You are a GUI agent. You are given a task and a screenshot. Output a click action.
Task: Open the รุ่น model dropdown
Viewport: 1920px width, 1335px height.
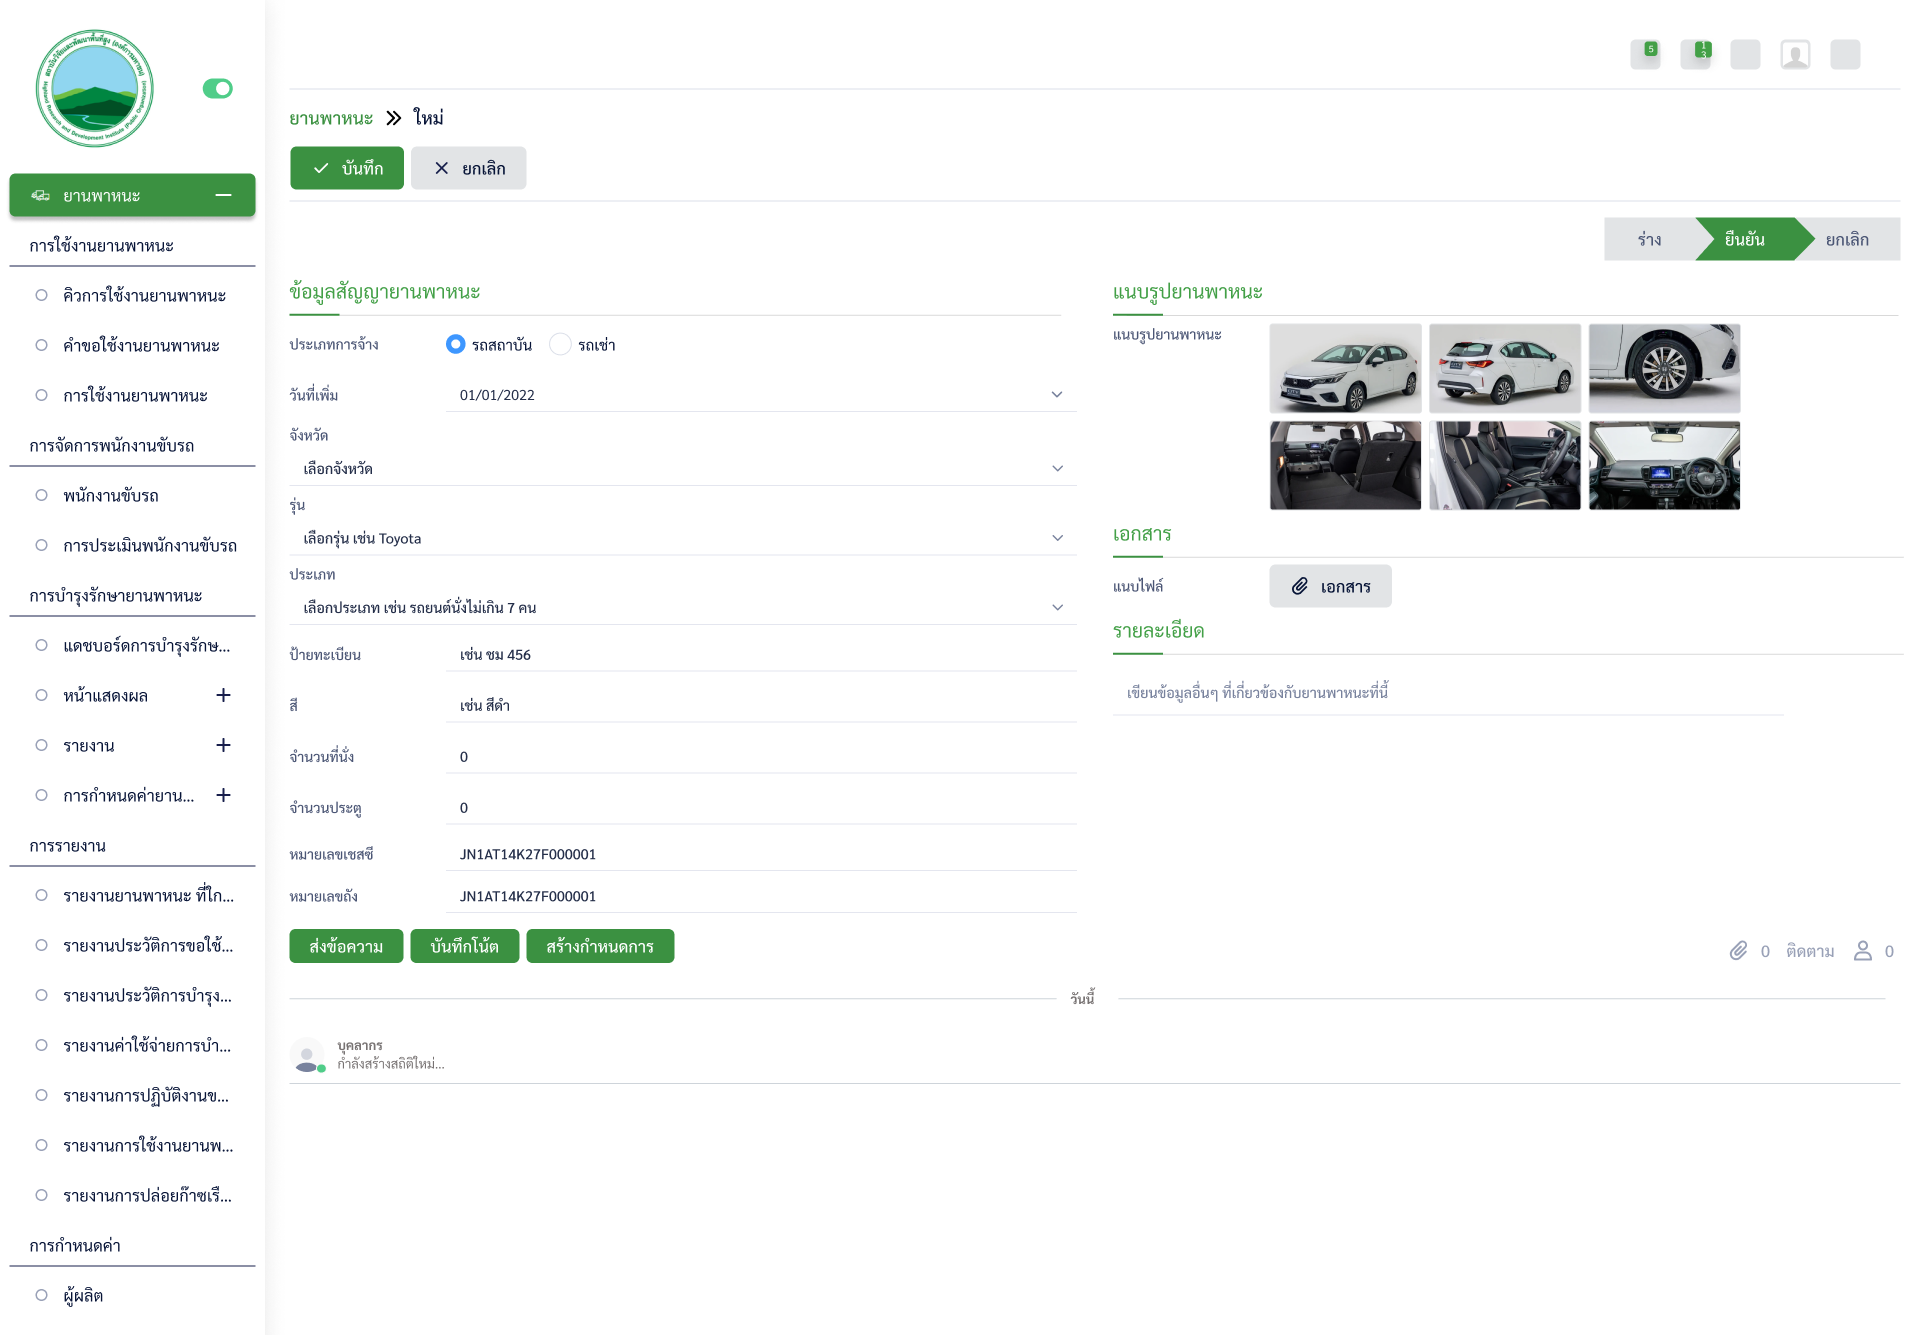pyautogui.click(x=680, y=538)
